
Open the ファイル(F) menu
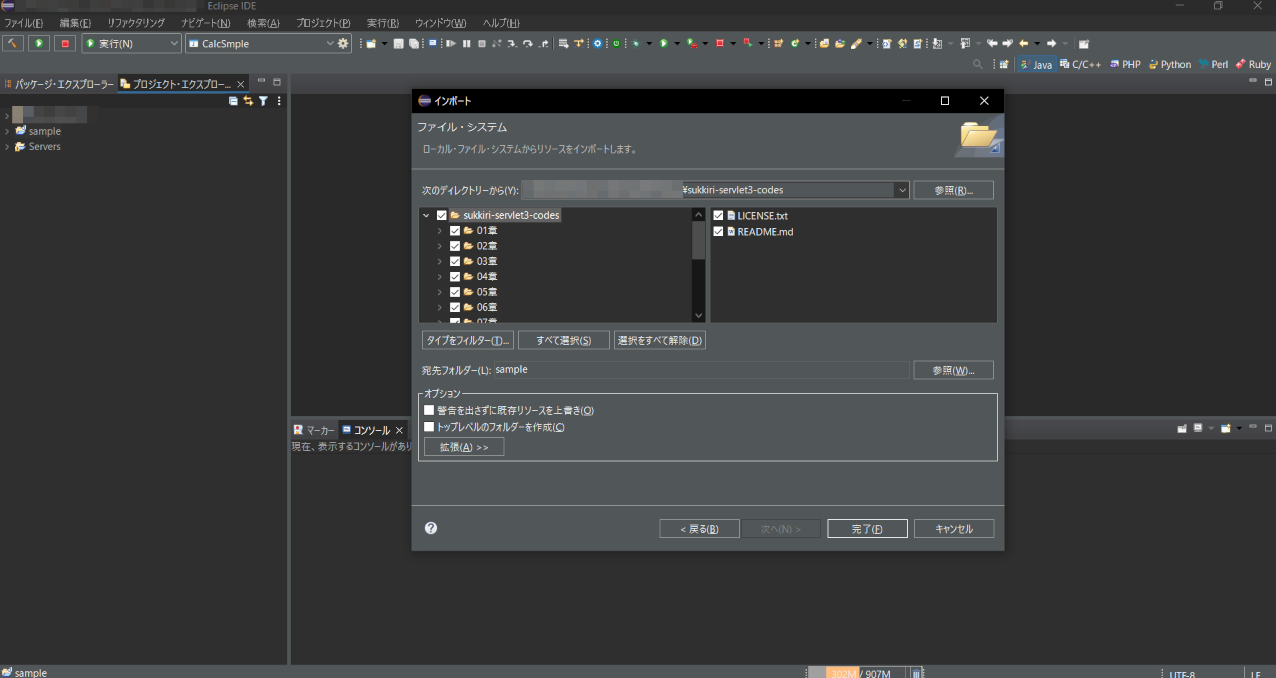coord(24,23)
